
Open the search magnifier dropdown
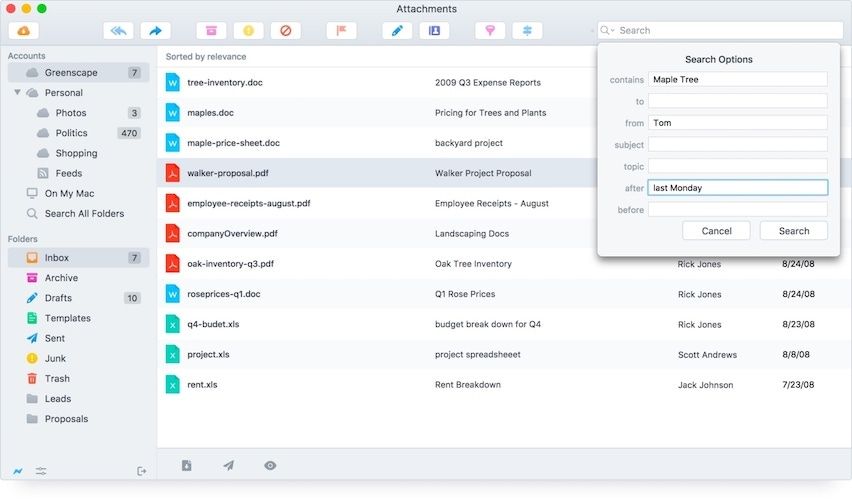[608, 31]
